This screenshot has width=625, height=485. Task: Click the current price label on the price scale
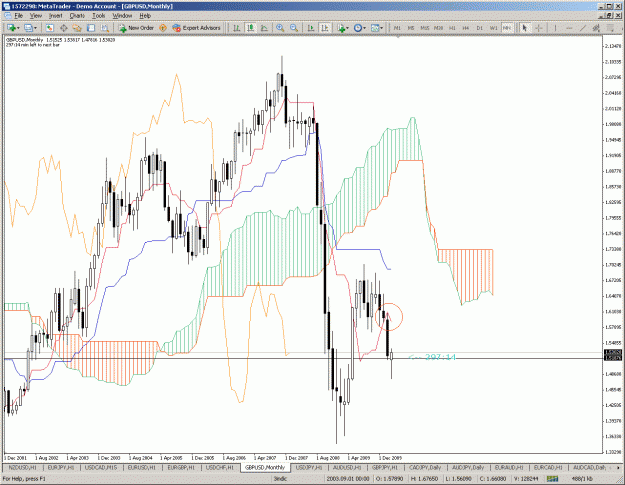(x=612, y=352)
